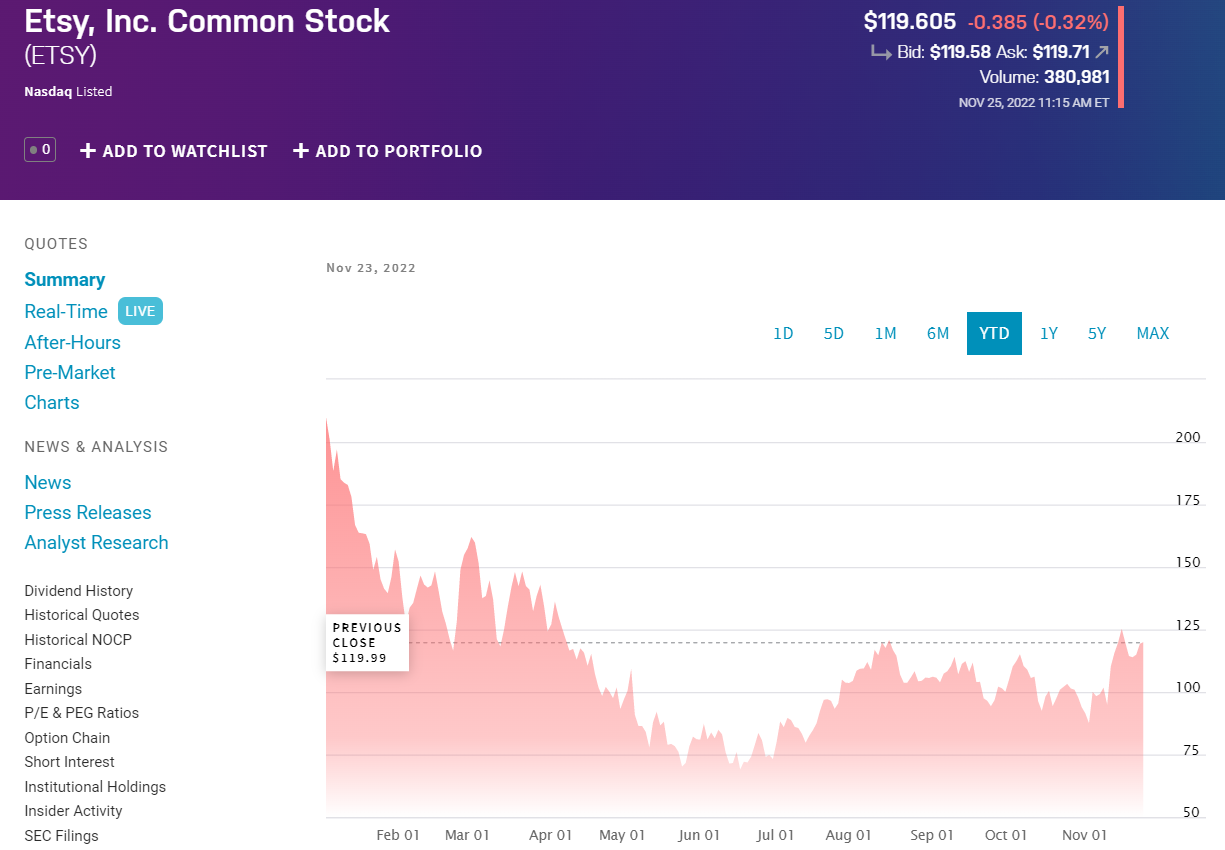Open Historical Quotes page
This screenshot has width=1225, height=850.
coord(82,615)
